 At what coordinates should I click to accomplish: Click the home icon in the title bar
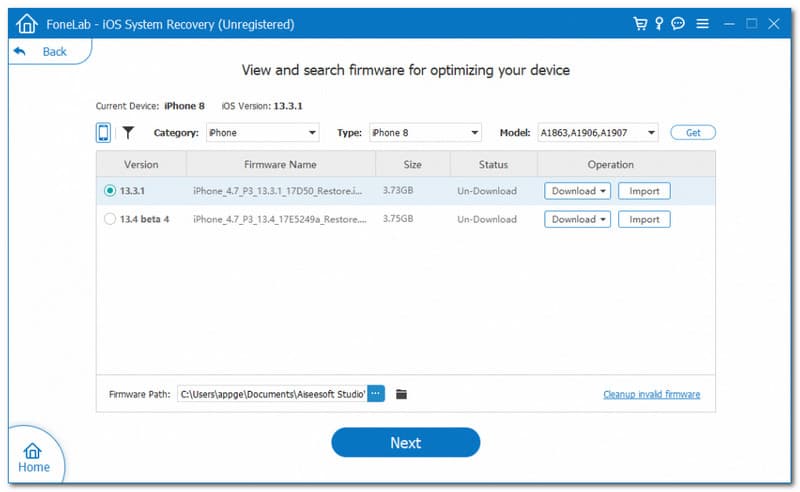point(27,23)
